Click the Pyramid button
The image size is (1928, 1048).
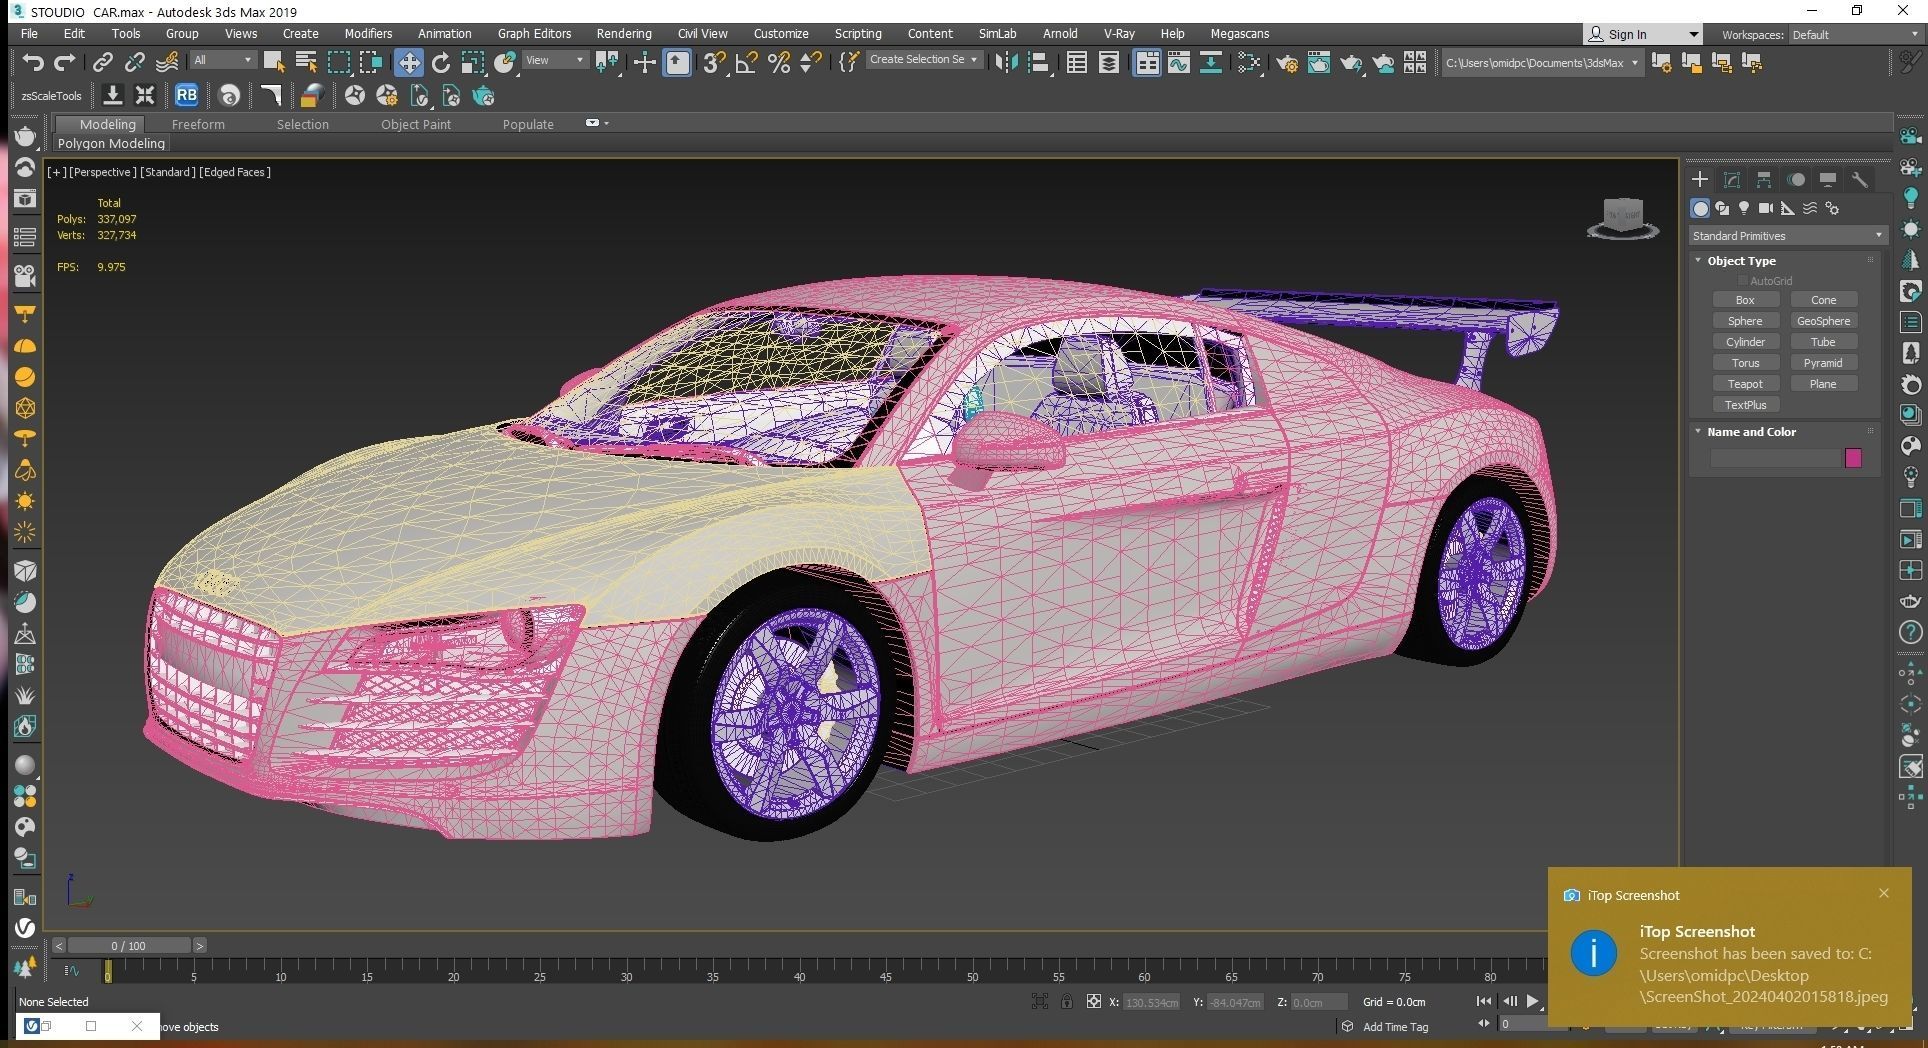point(1823,363)
